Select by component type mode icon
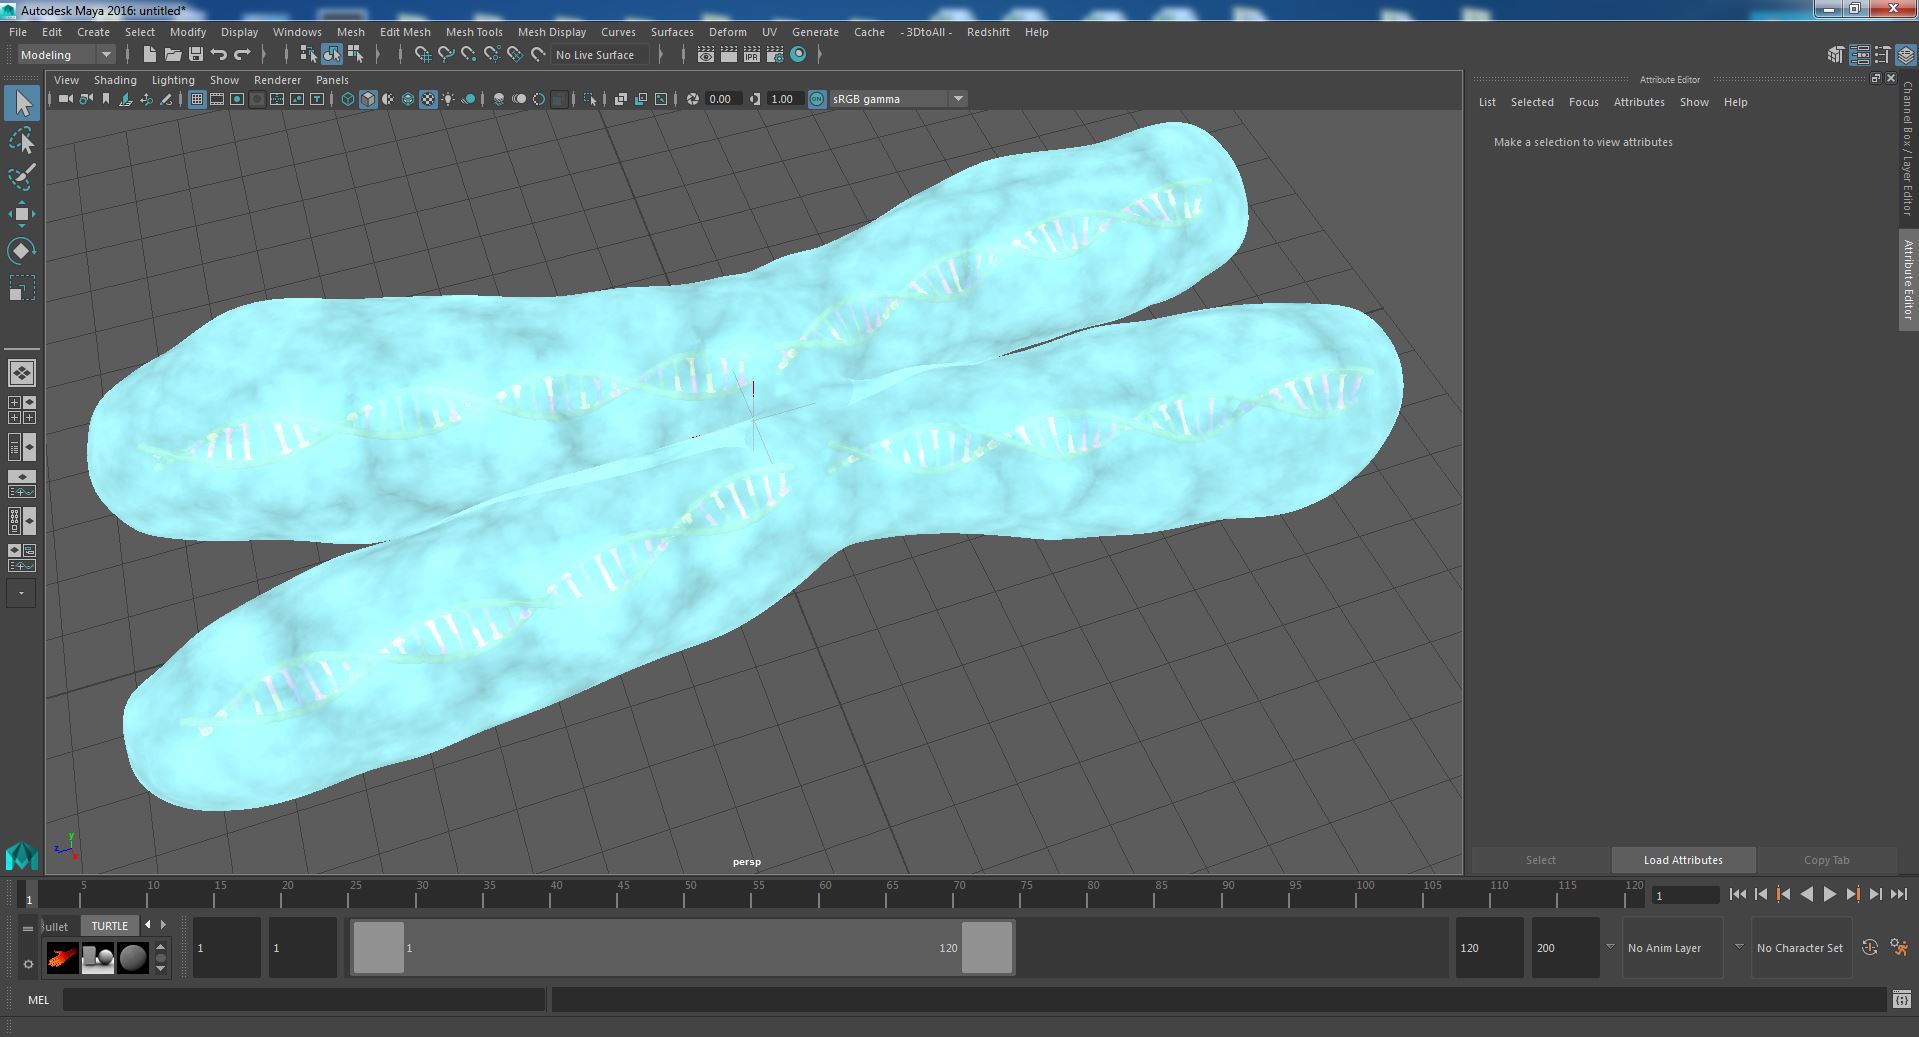 pyautogui.click(x=355, y=55)
